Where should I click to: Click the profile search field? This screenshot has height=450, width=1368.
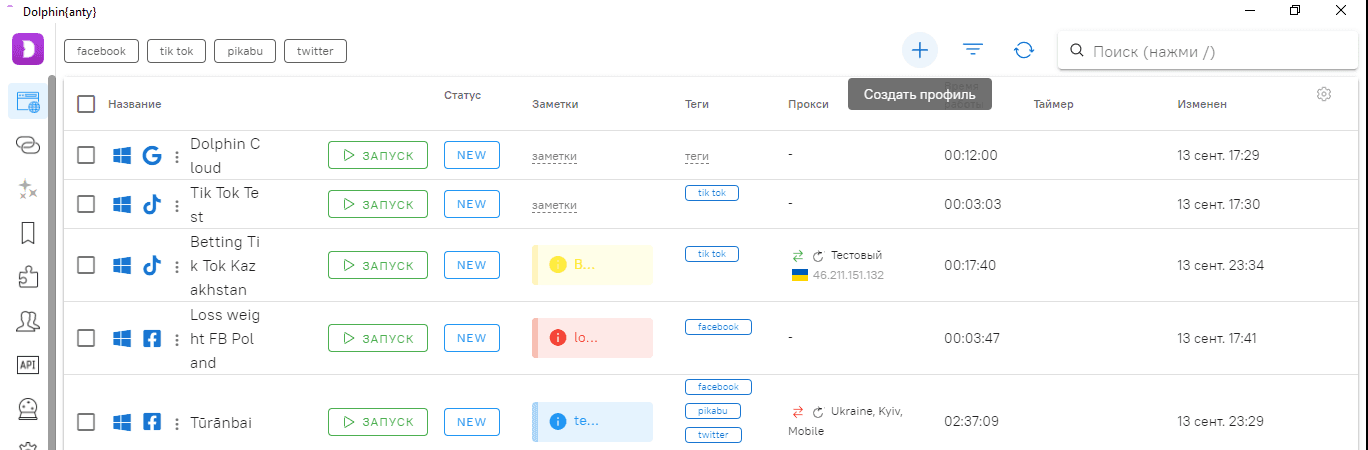pos(1207,51)
